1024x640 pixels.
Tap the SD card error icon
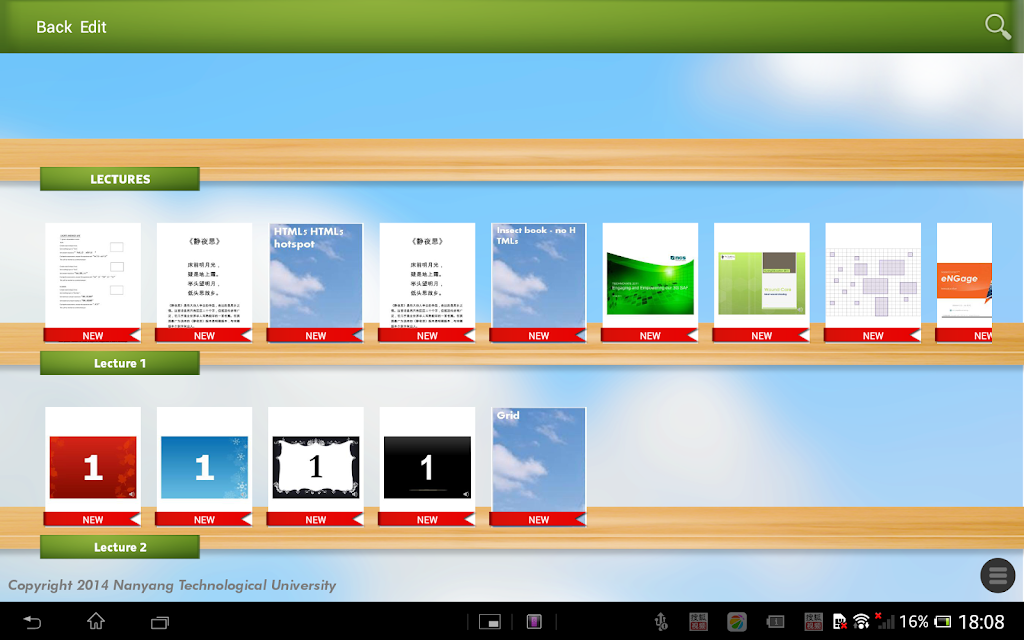tap(839, 622)
